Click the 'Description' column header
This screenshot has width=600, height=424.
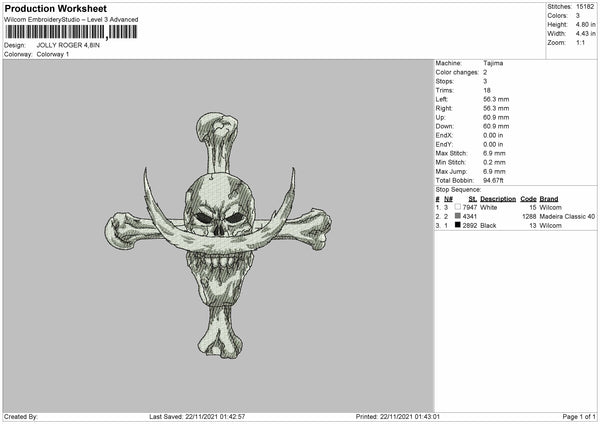498,199
